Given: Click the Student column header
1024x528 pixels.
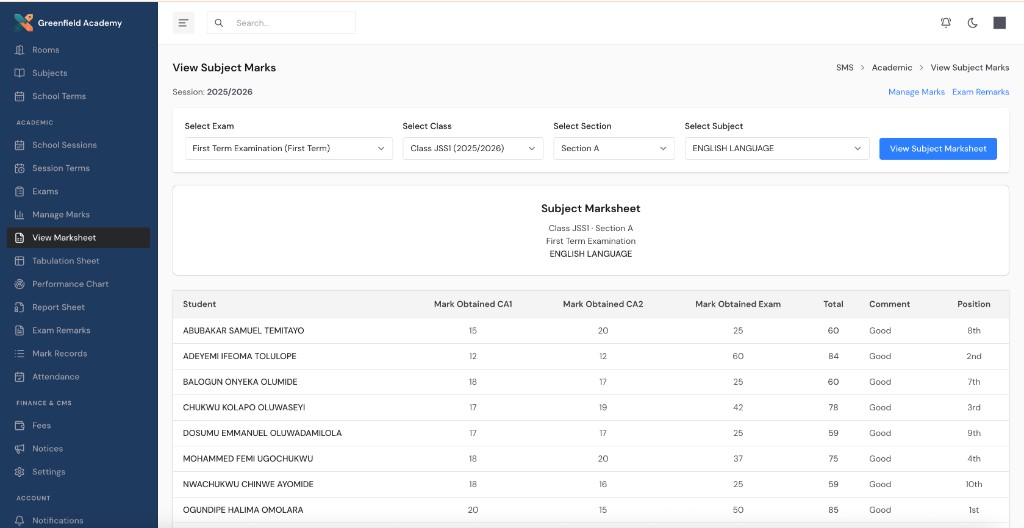Looking at the screenshot, I should (x=199, y=304).
